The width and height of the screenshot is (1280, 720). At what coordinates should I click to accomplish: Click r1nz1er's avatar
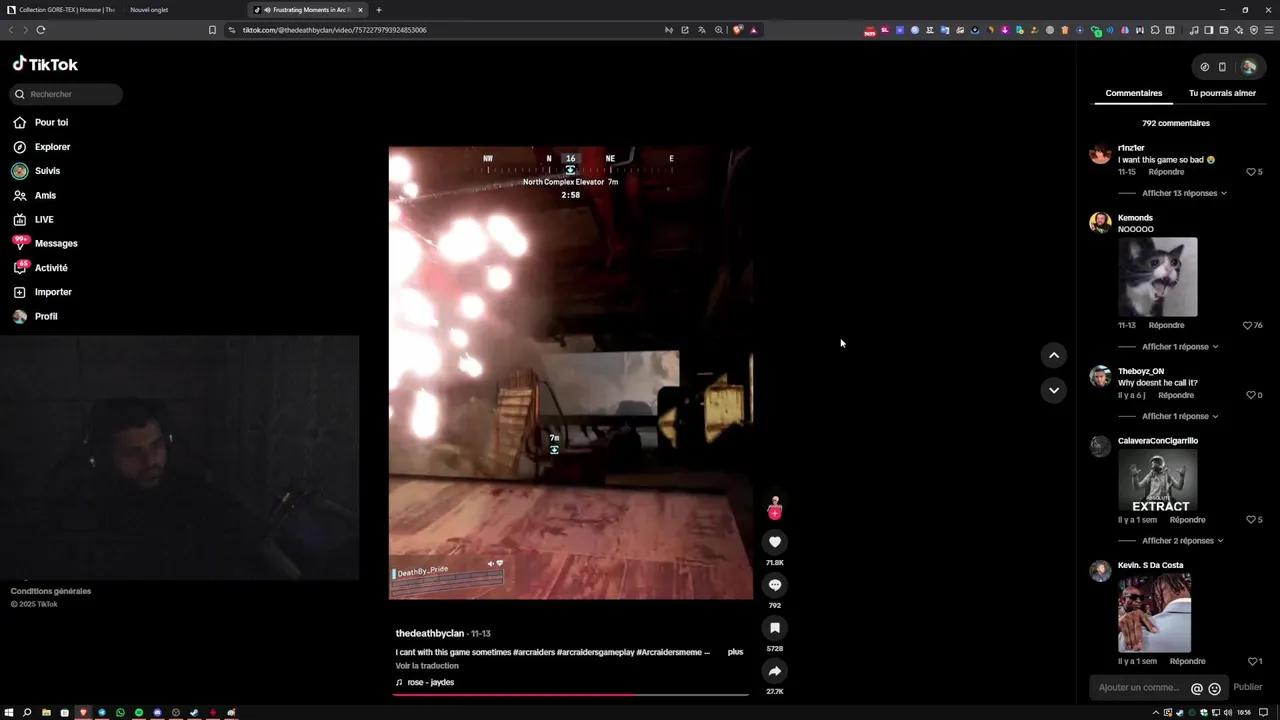pyautogui.click(x=1100, y=154)
